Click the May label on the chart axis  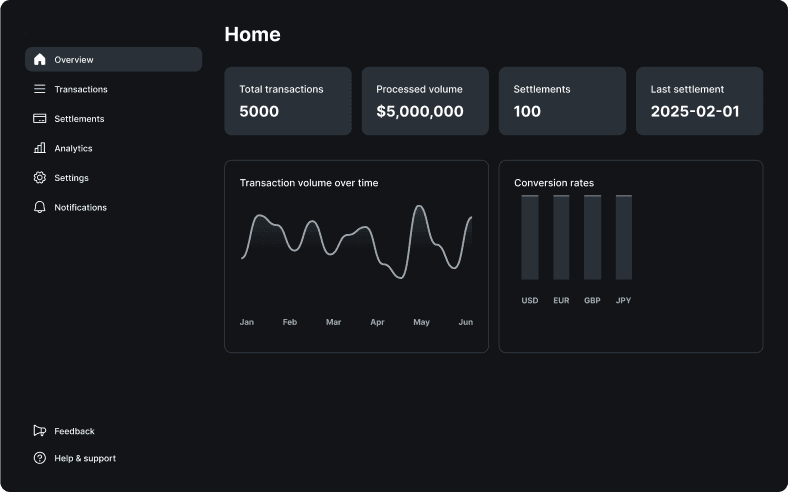421,322
